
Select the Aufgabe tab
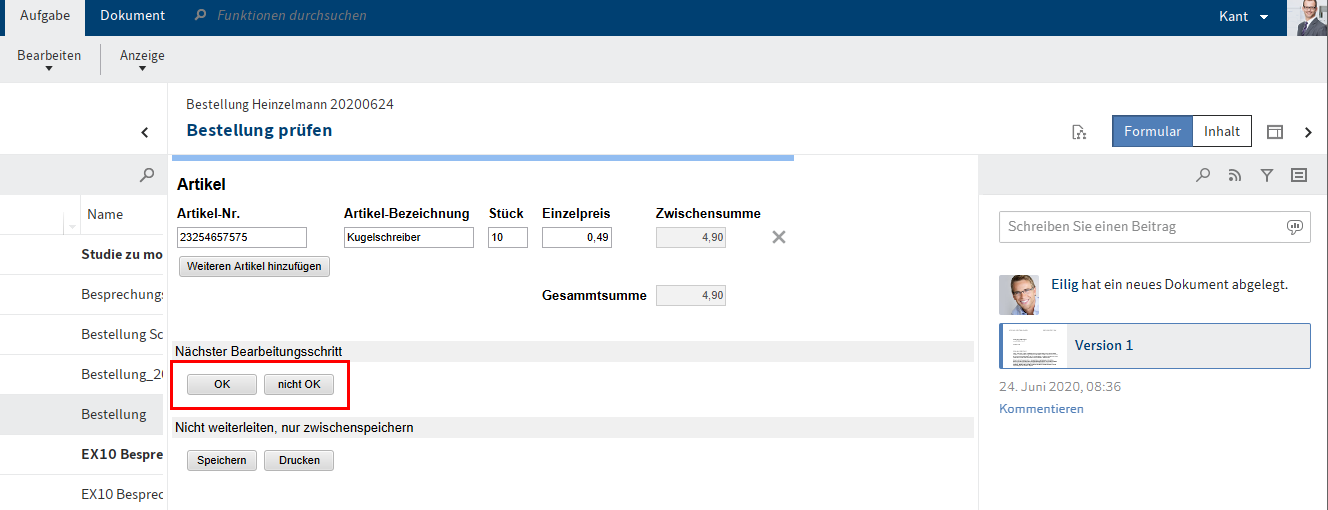click(45, 16)
